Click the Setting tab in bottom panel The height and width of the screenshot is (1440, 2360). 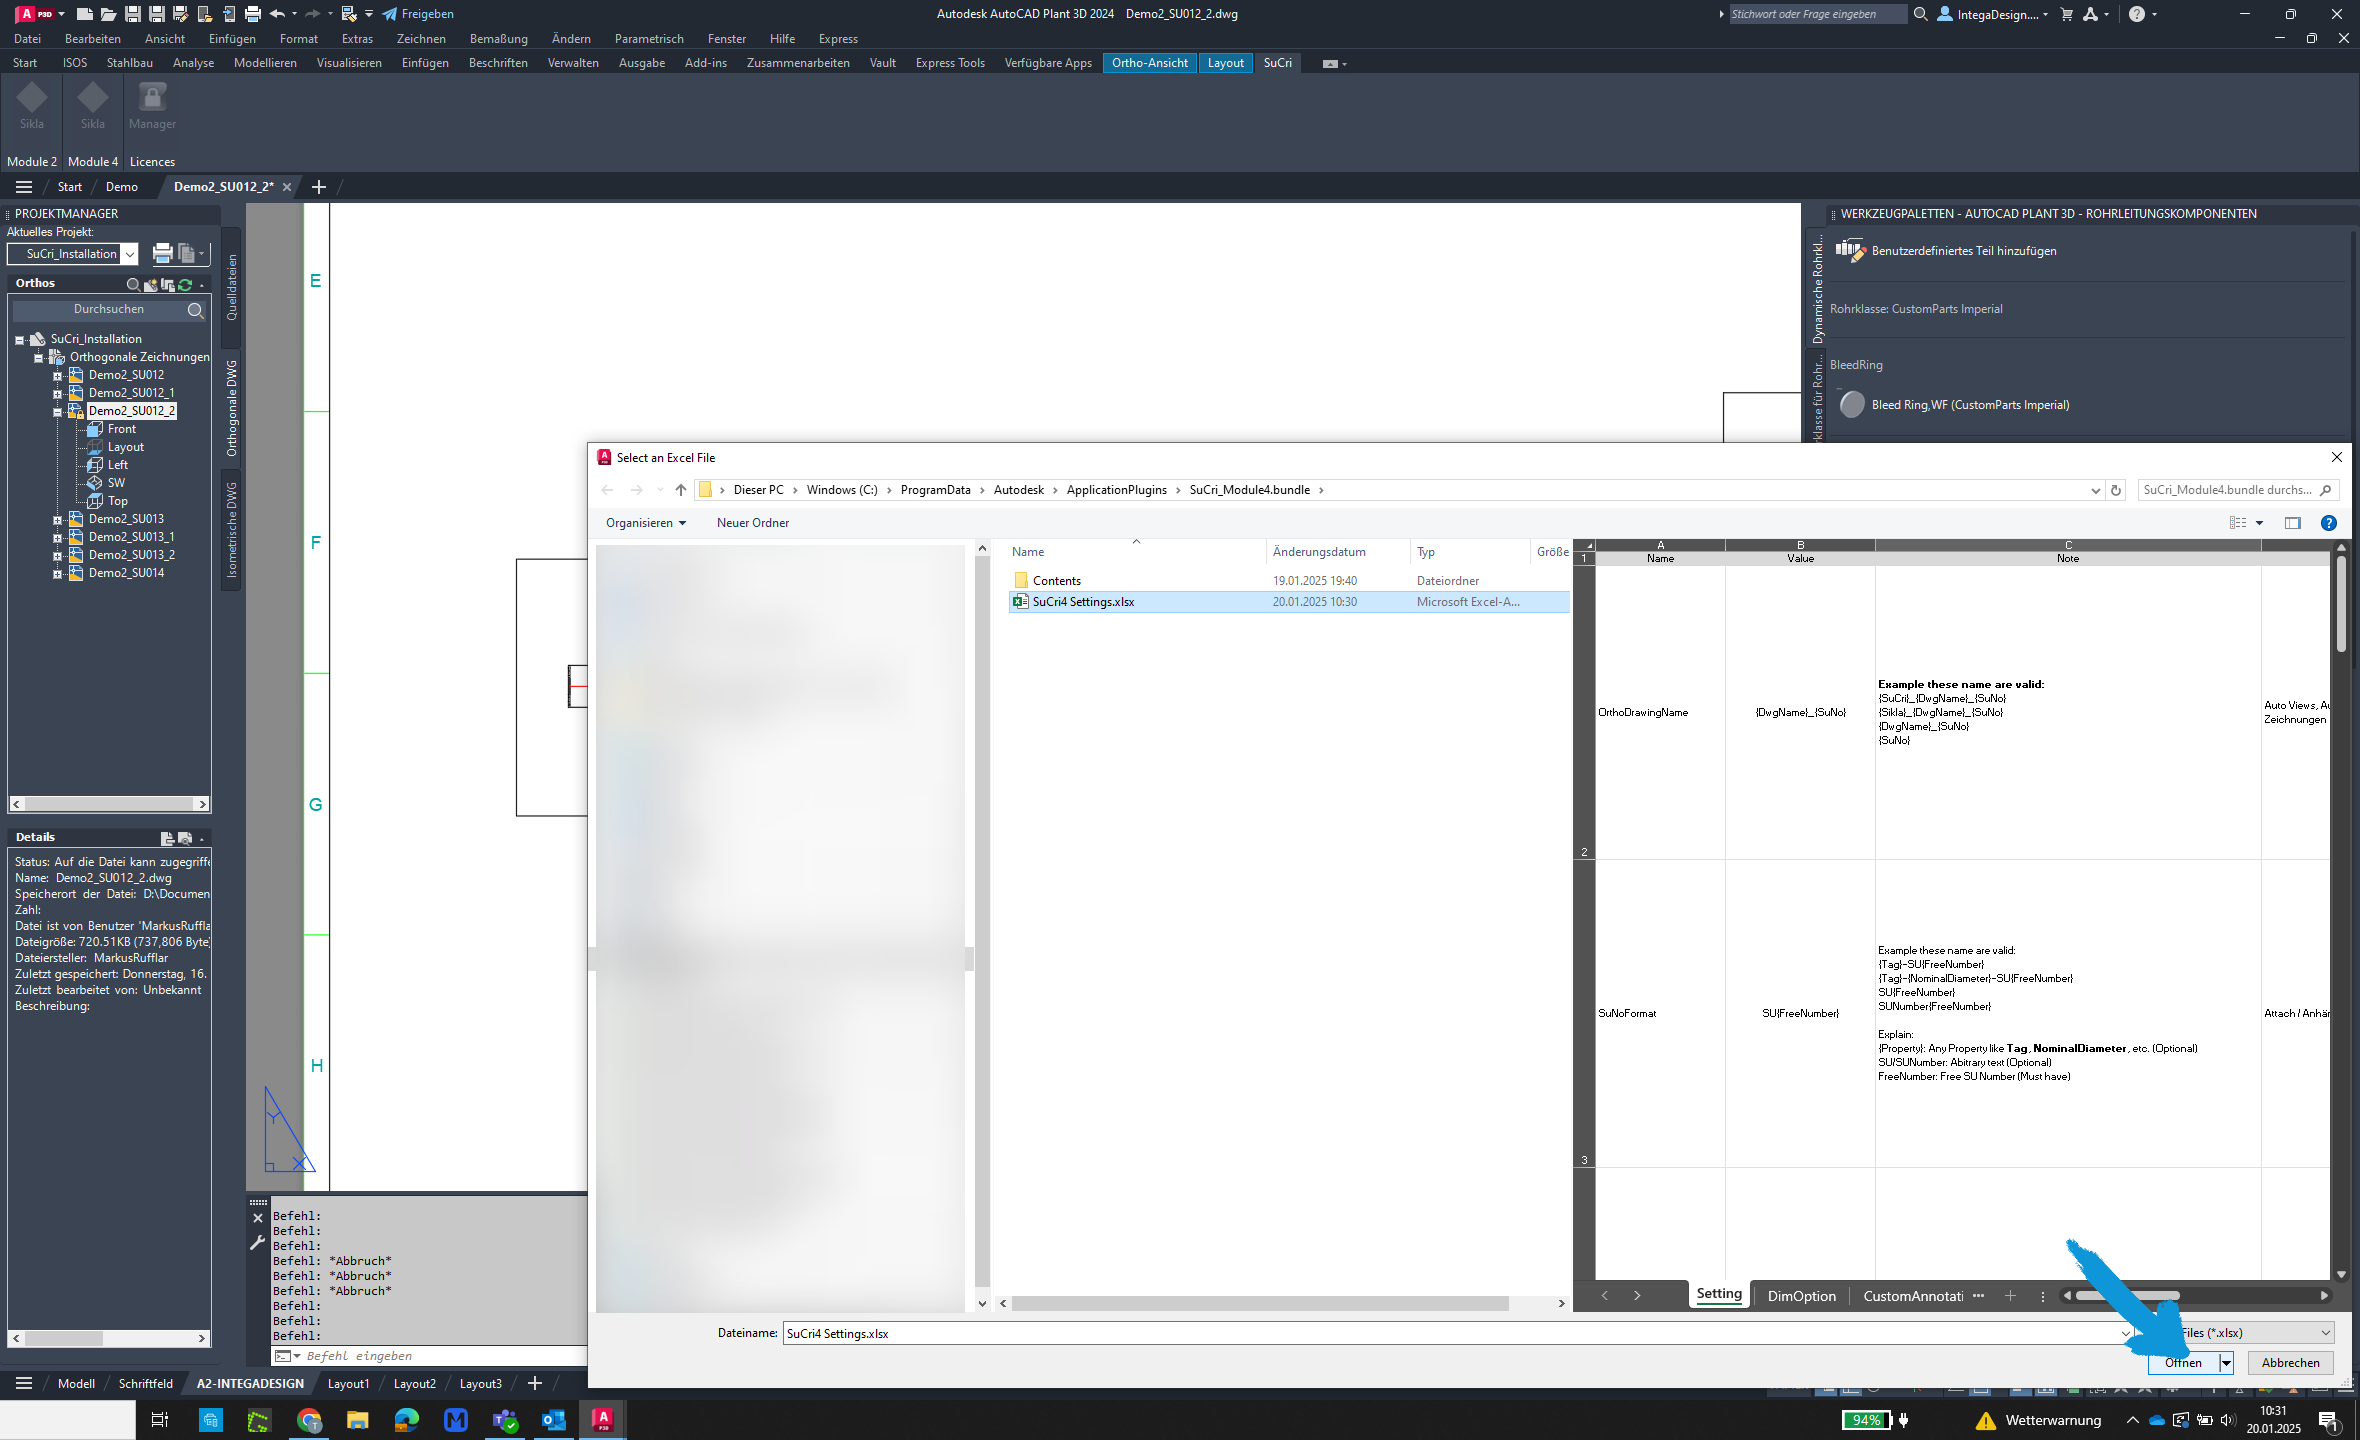[1719, 1293]
